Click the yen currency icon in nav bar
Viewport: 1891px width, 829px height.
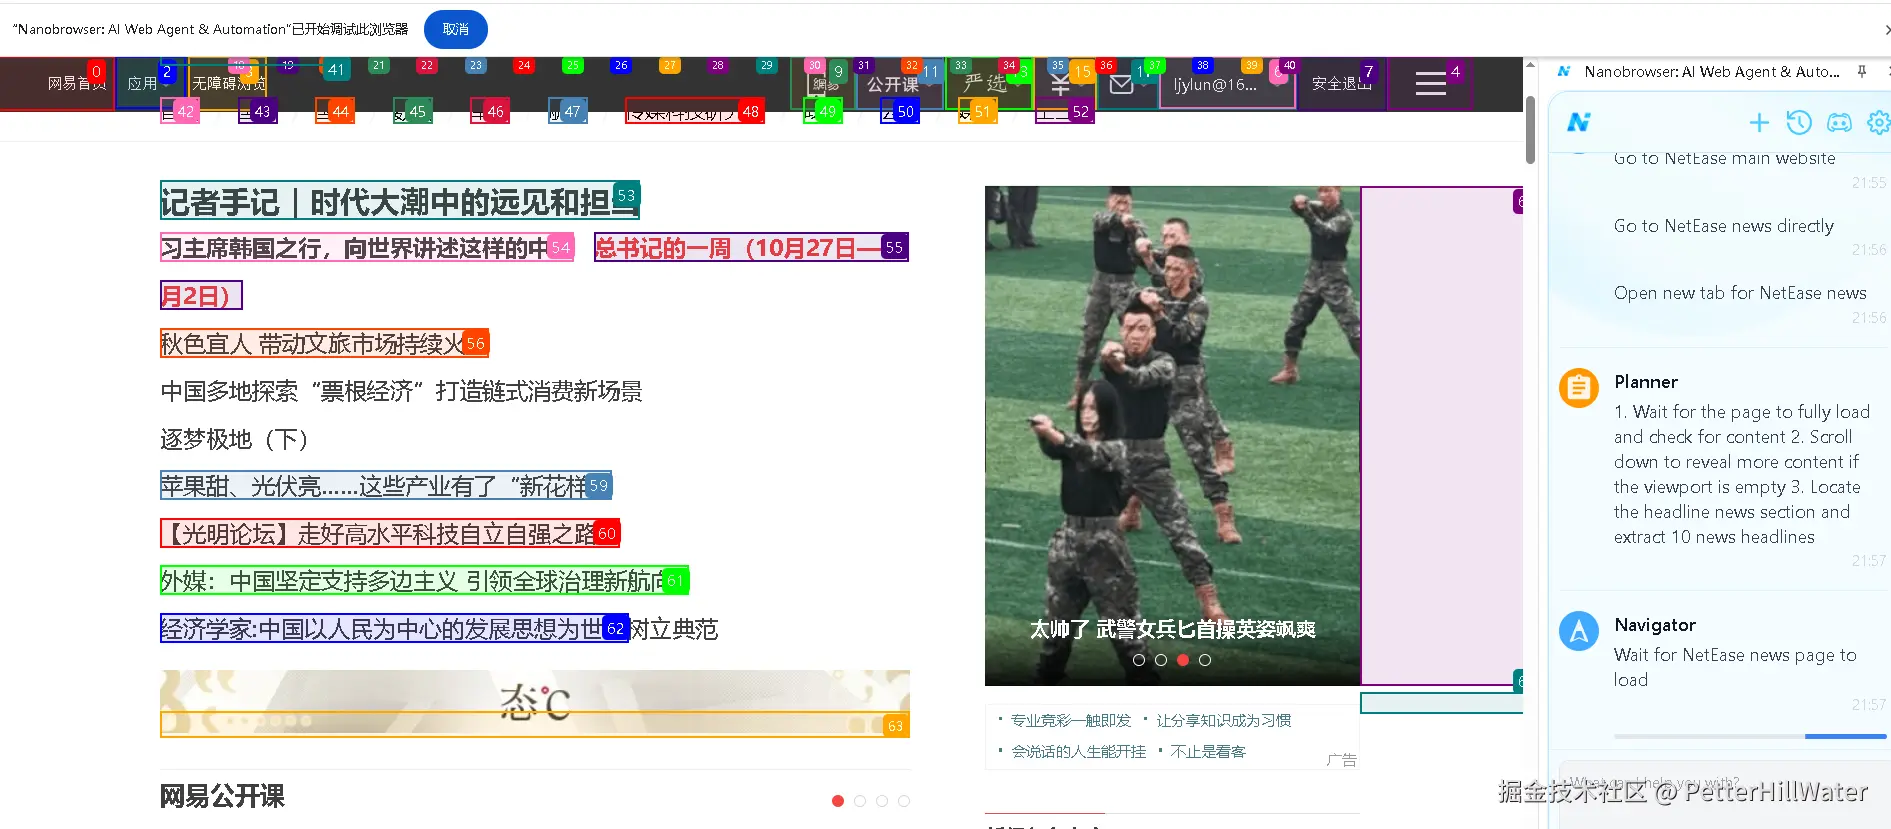(x=1060, y=85)
